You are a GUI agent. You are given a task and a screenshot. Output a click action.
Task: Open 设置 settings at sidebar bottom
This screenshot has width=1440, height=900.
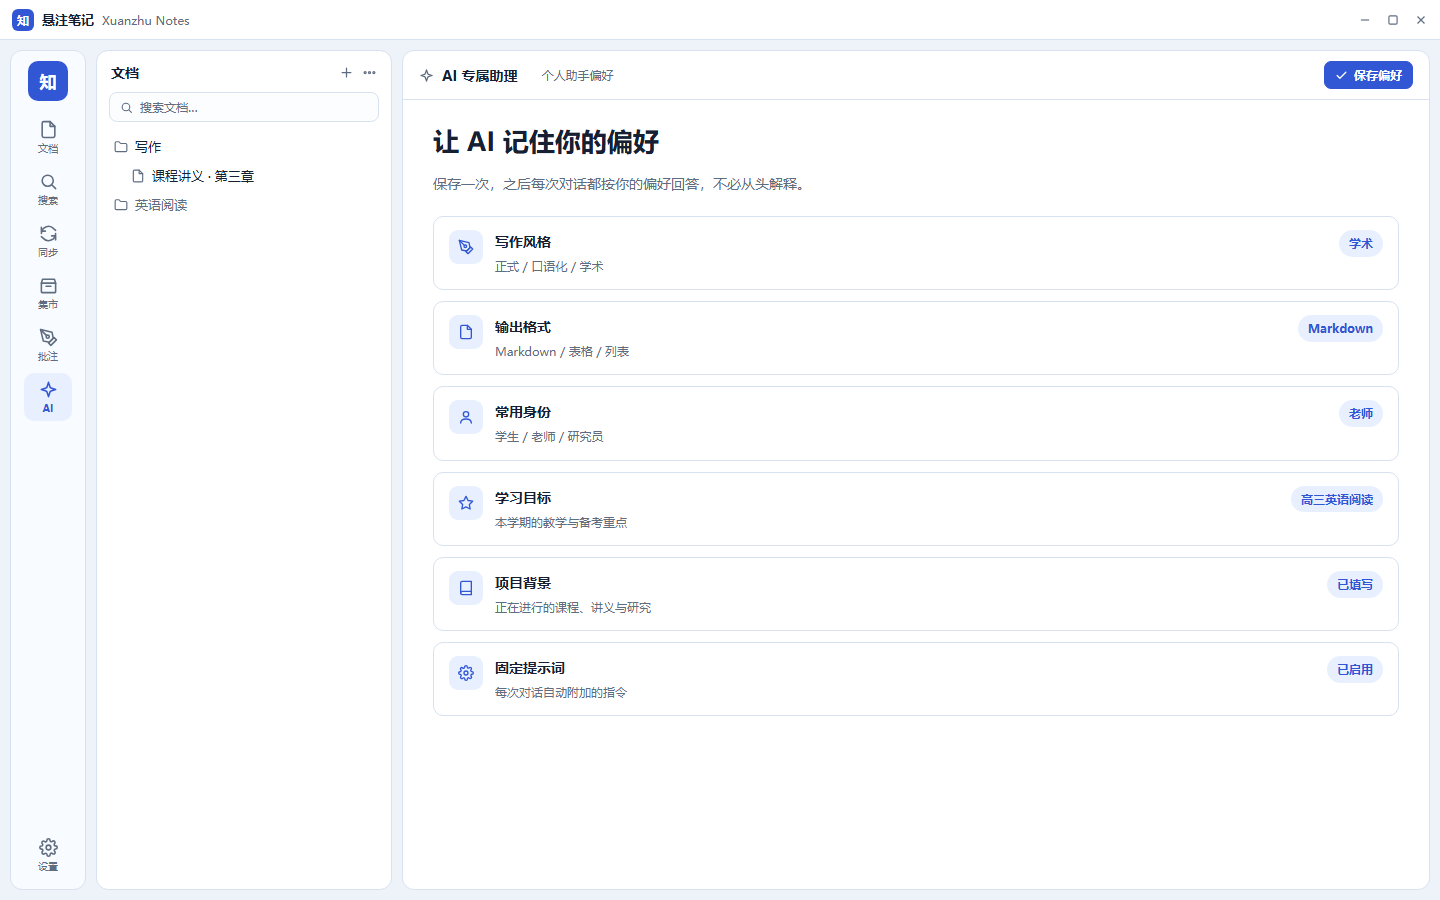point(48,855)
